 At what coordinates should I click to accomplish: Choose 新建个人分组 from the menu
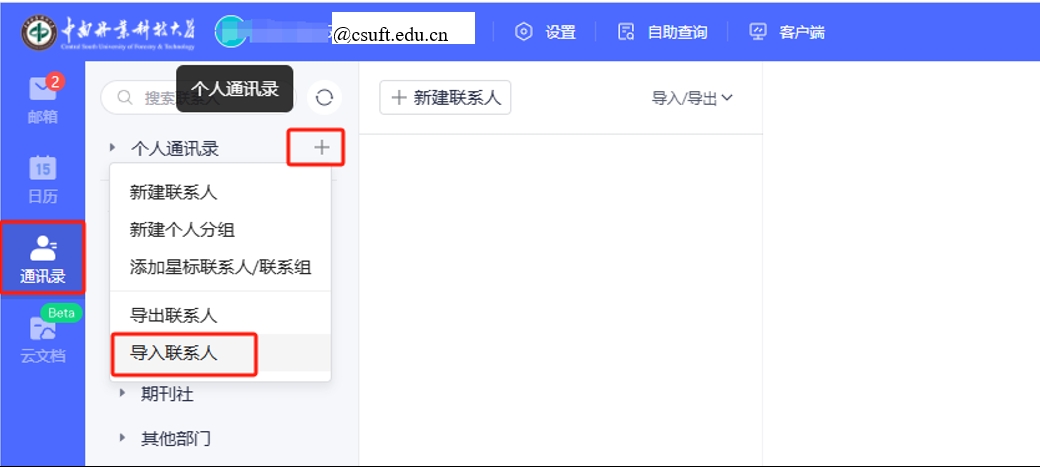[182, 229]
